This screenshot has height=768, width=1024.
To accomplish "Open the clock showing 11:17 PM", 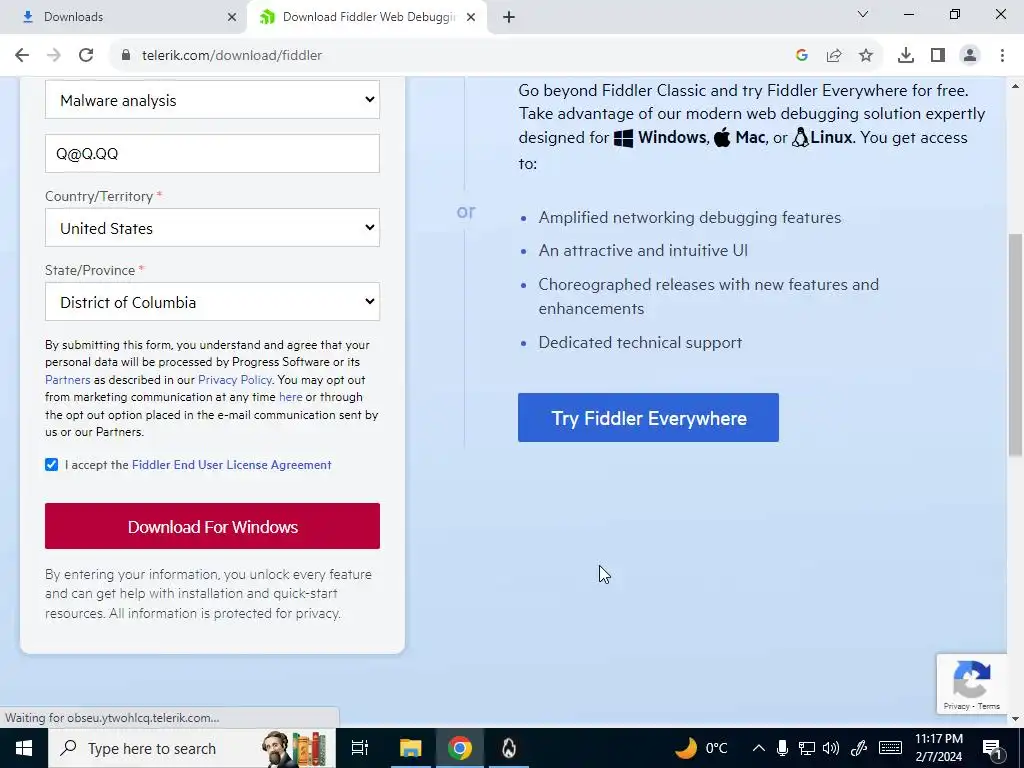I will pos(938,748).
